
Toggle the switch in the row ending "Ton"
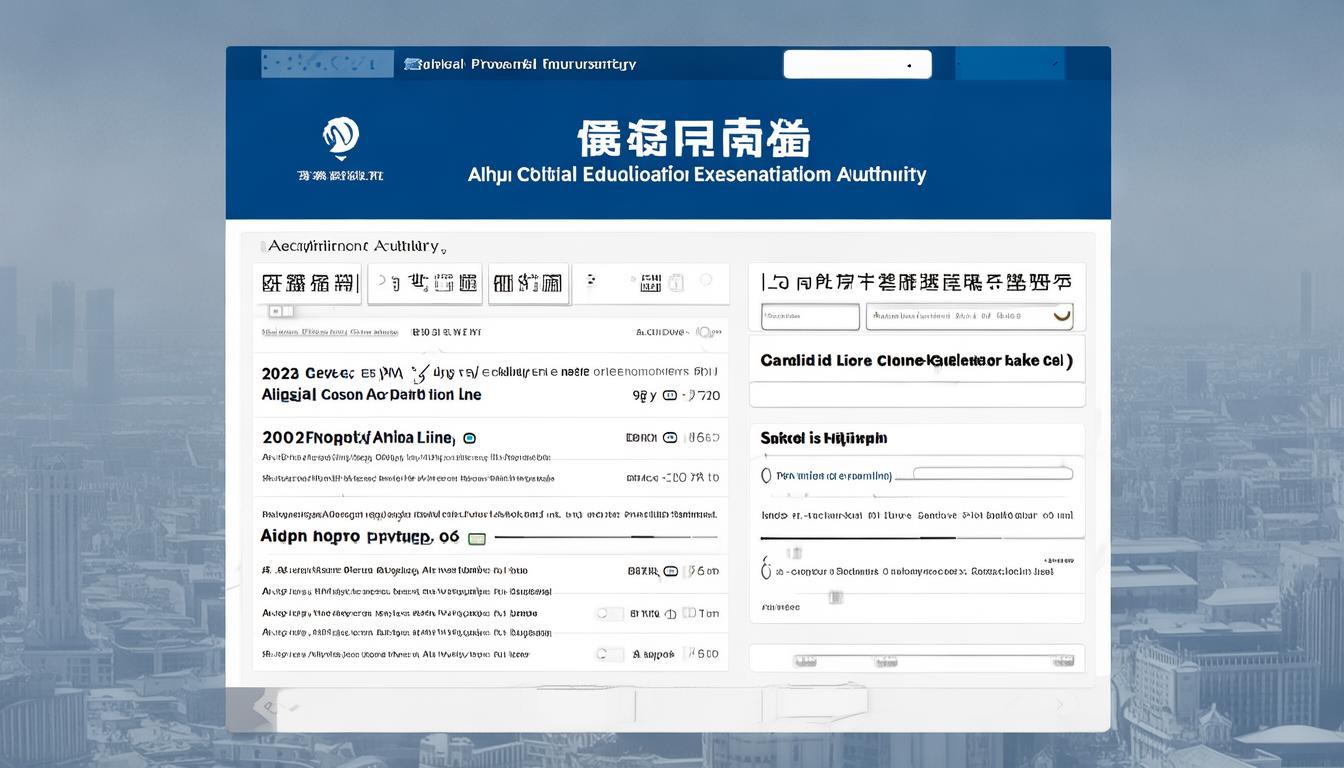(x=609, y=613)
